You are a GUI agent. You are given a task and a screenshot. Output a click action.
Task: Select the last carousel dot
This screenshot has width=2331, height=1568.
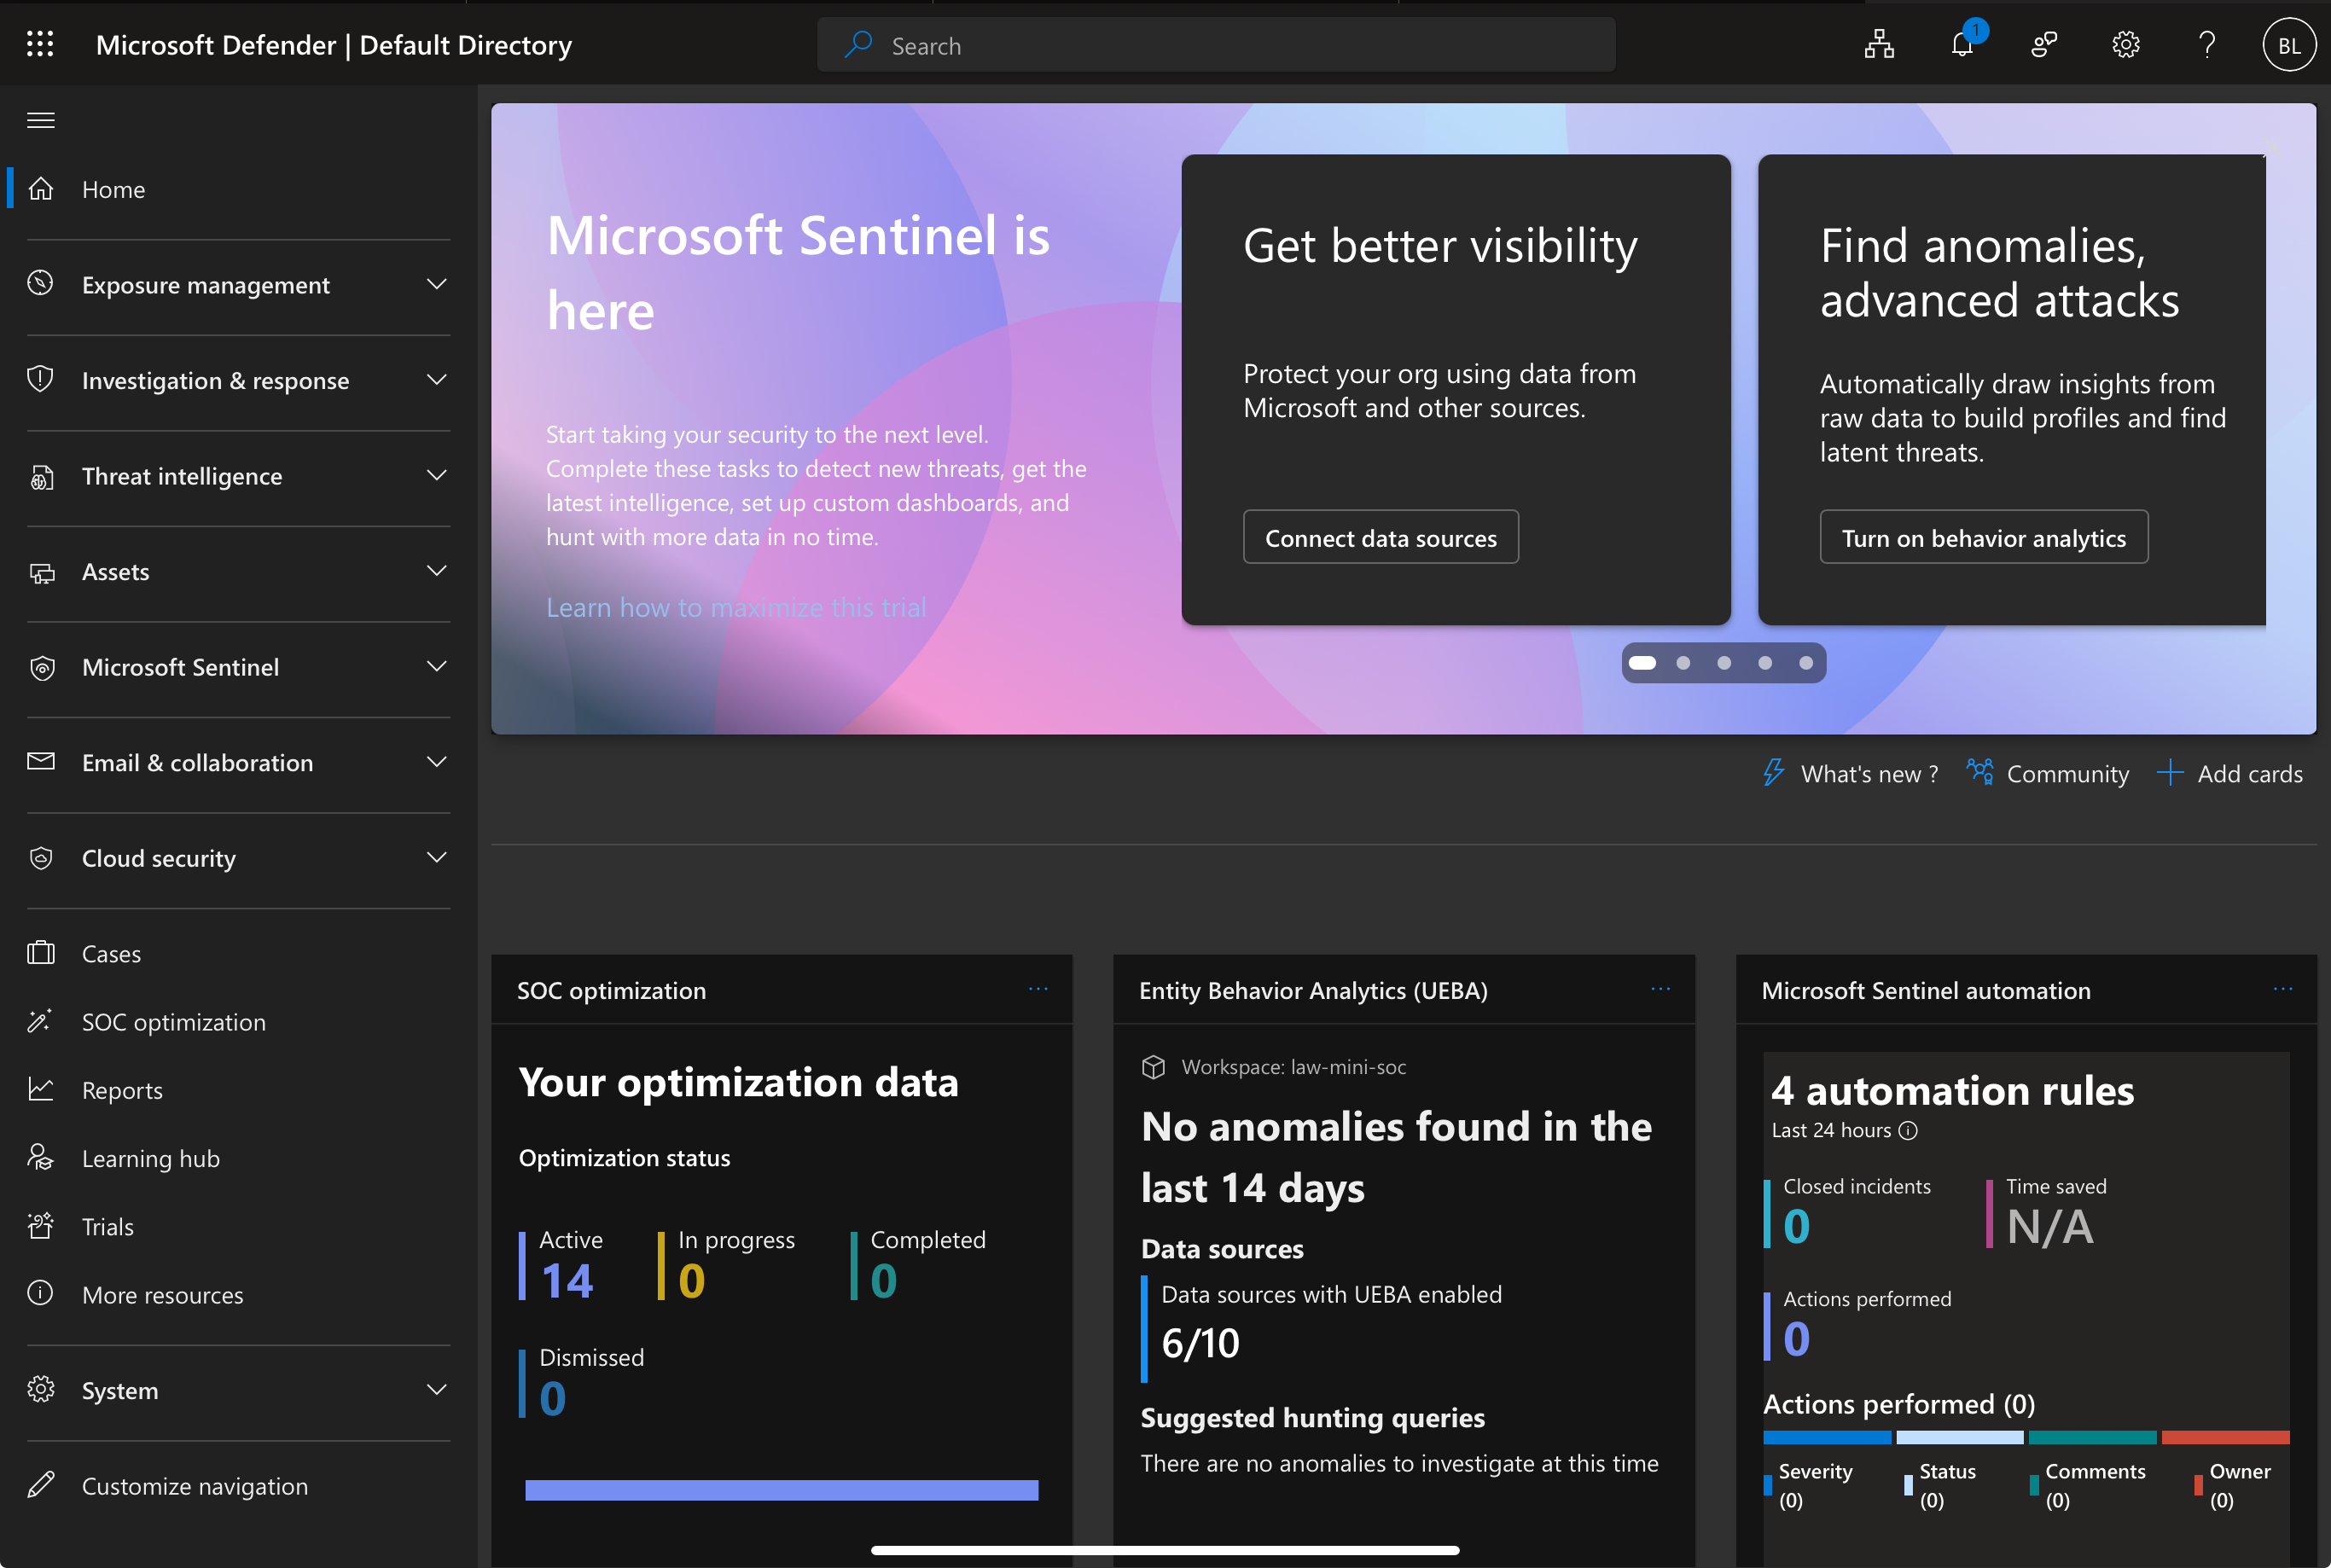point(1805,663)
